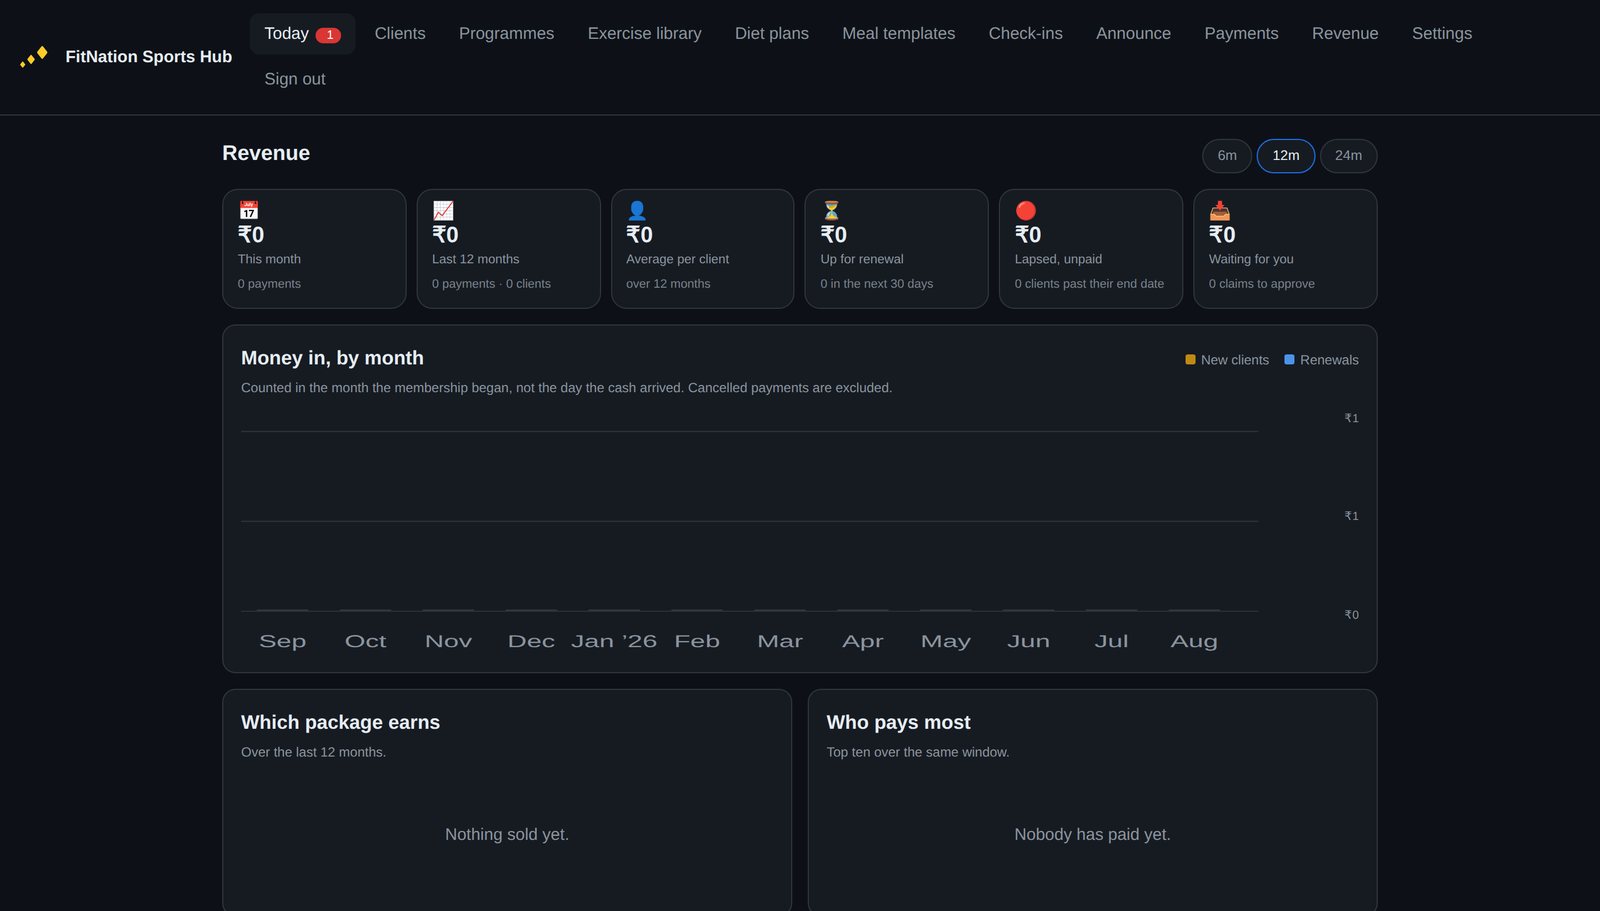Click the FitNation Sports Hub logo icon
The width and height of the screenshot is (1600, 911).
pyautogui.click(x=34, y=57)
